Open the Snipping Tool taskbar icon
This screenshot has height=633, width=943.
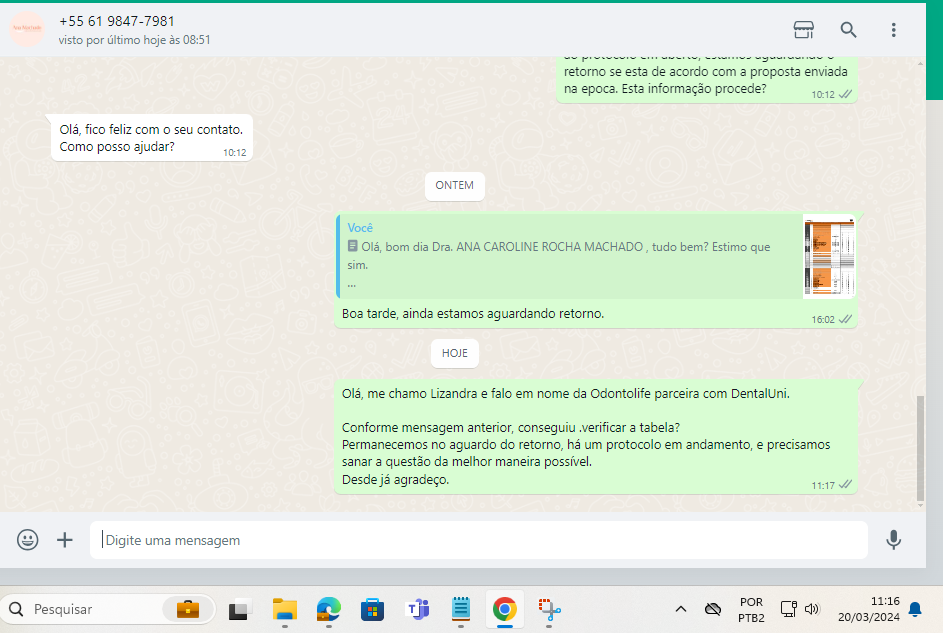[x=549, y=608]
